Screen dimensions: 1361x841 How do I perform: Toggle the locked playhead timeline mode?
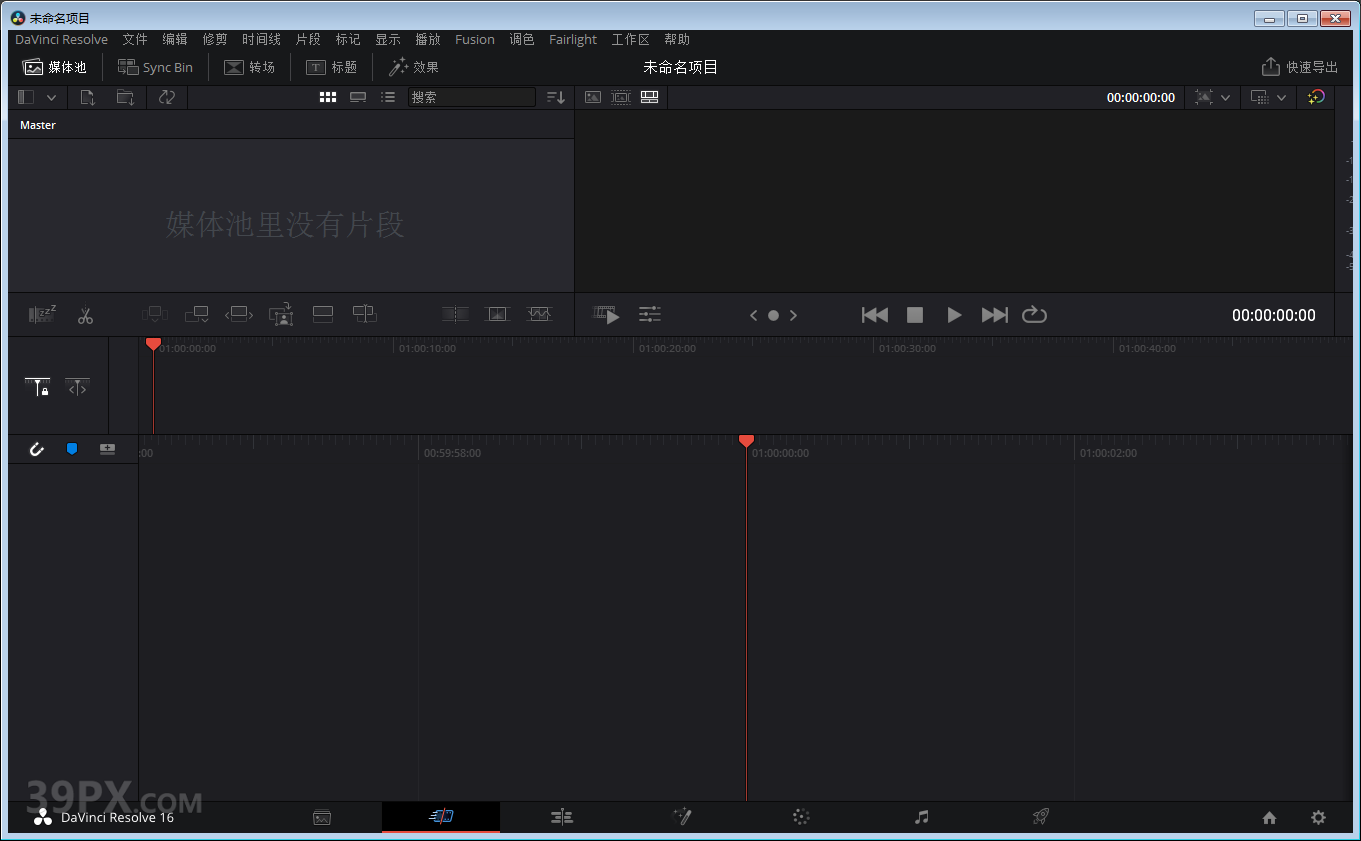point(38,387)
